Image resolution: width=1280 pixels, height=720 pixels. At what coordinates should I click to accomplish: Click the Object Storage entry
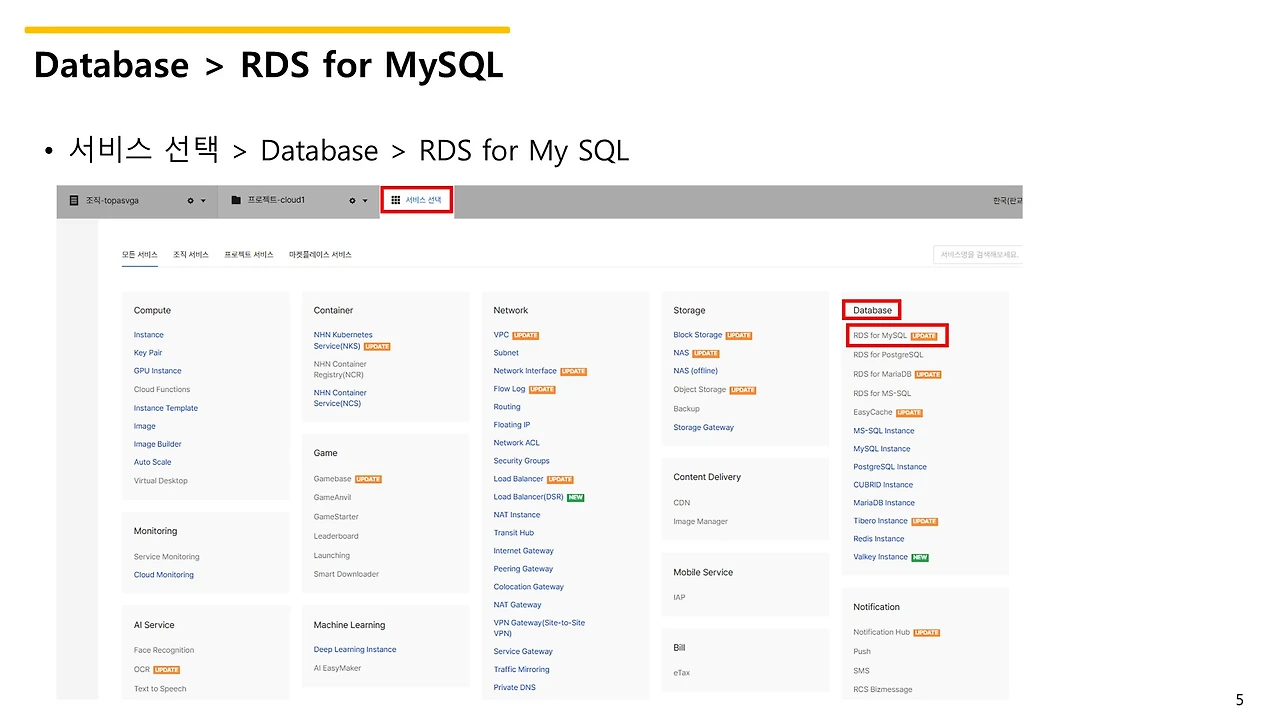point(699,390)
